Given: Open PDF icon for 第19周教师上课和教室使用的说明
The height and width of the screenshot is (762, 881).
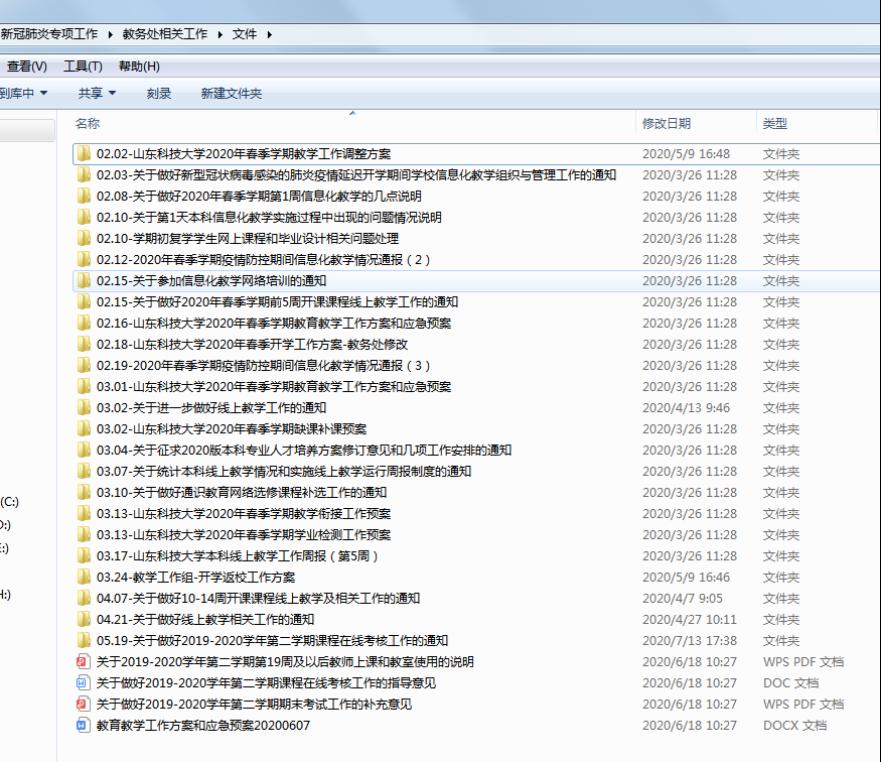Looking at the screenshot, I should pyautogui.click(x=84, y=662).
